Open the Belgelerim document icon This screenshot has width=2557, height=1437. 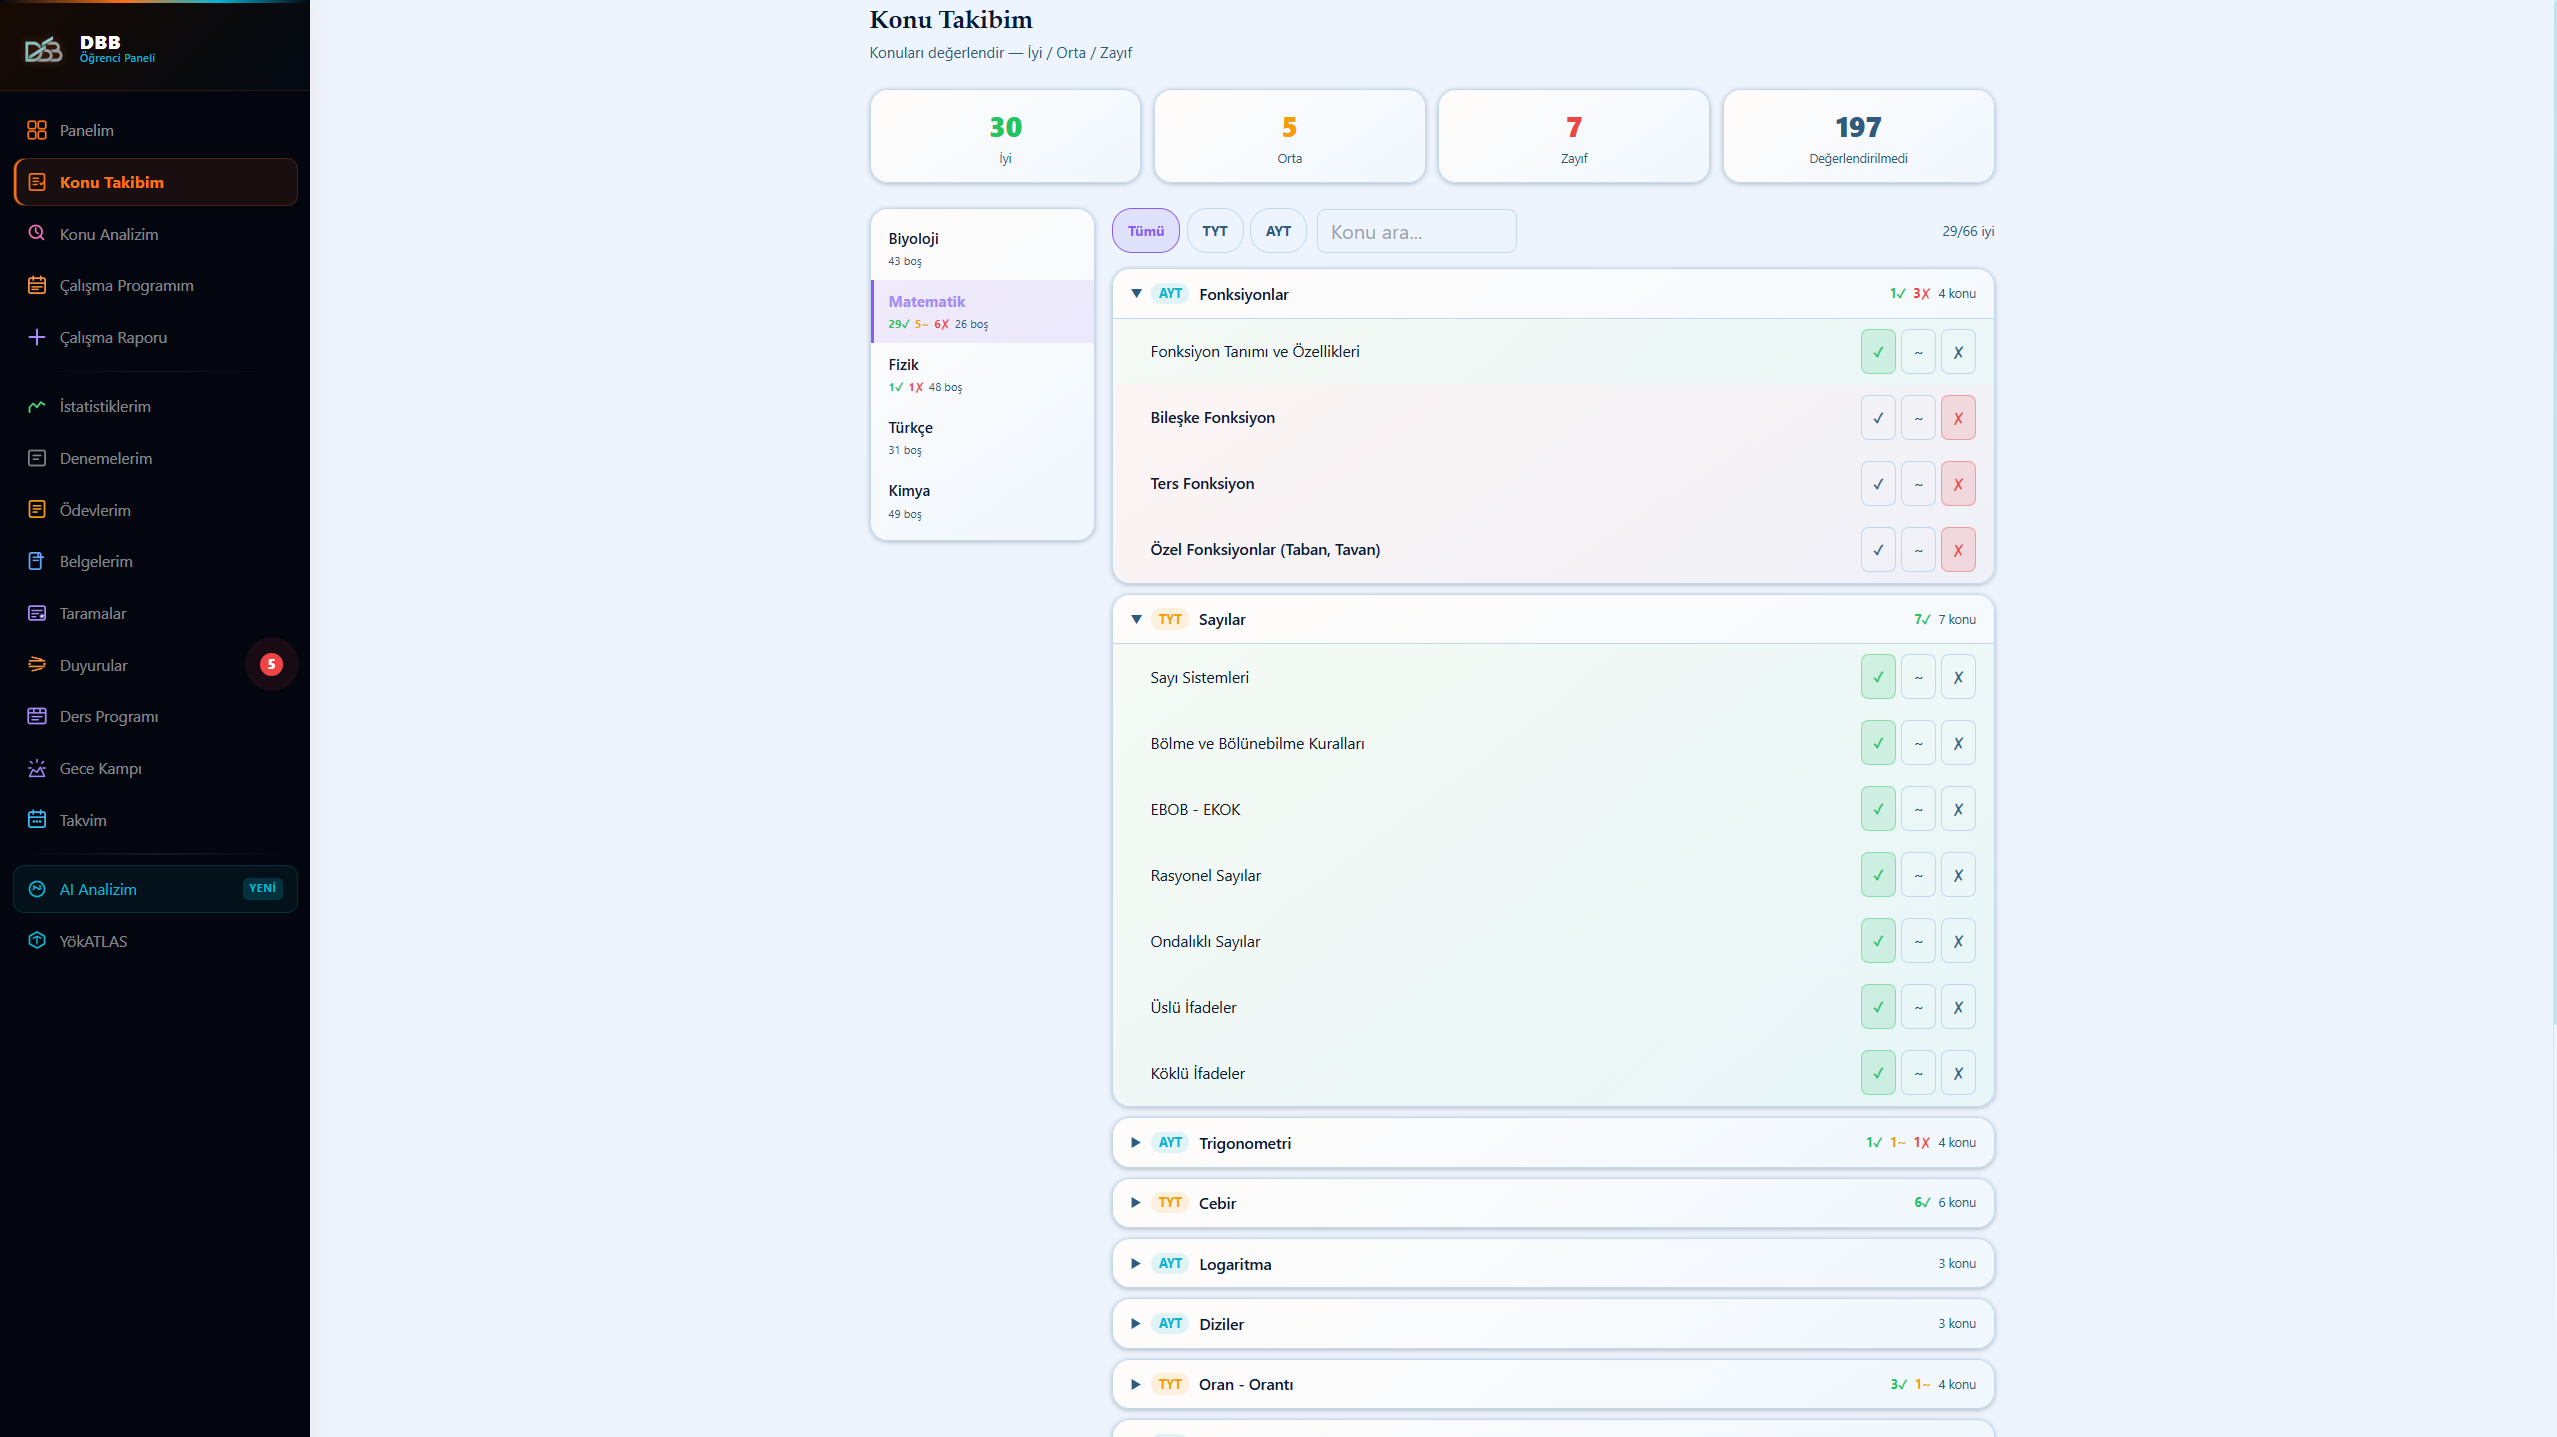point(37,561)
